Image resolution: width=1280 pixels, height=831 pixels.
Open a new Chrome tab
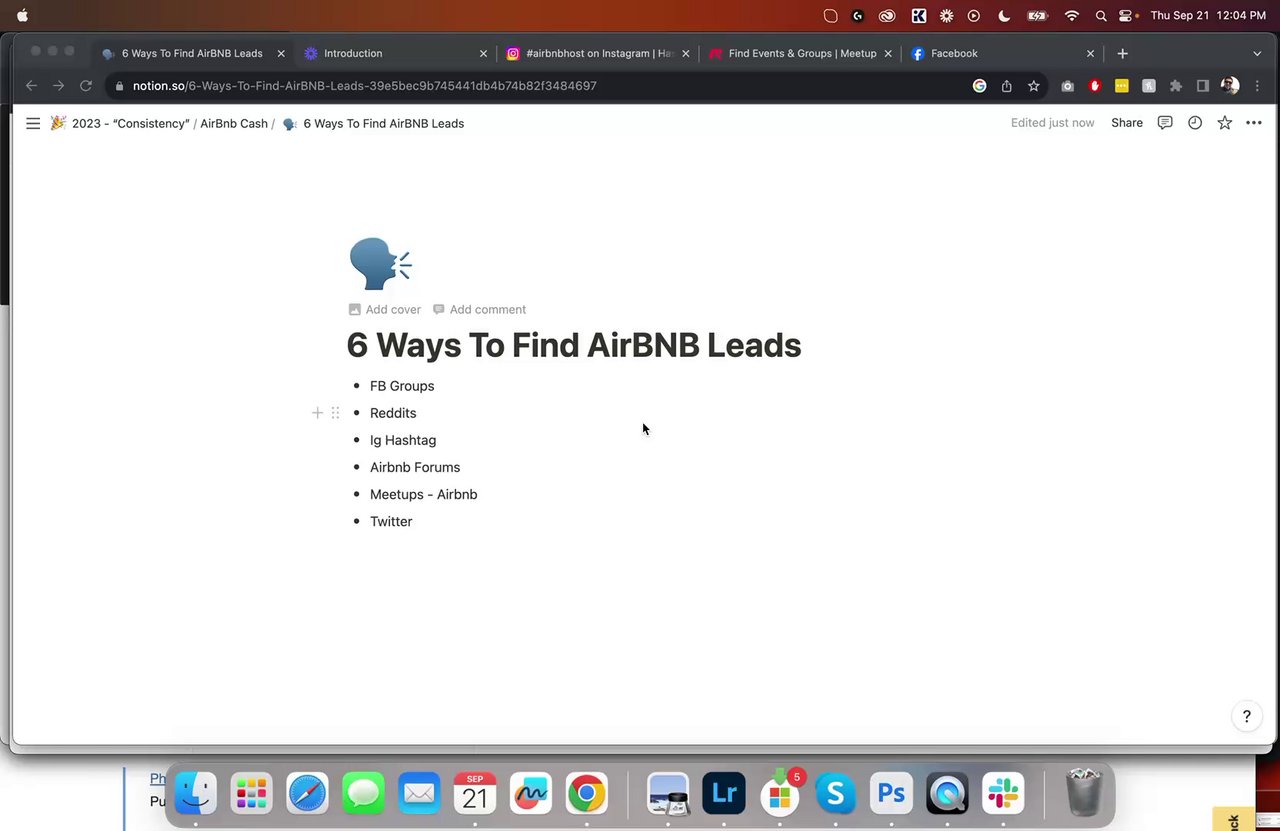(x=1122, y=53)
